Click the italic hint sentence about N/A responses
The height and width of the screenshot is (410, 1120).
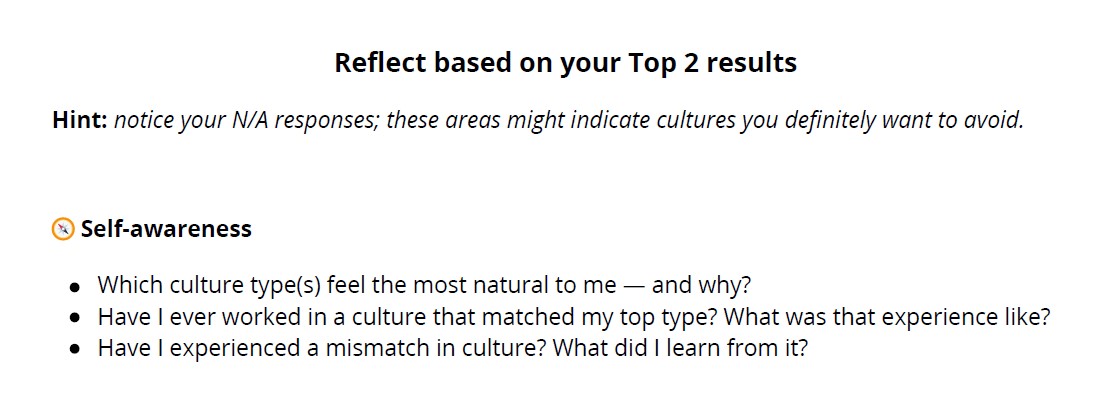click(569, 121)
